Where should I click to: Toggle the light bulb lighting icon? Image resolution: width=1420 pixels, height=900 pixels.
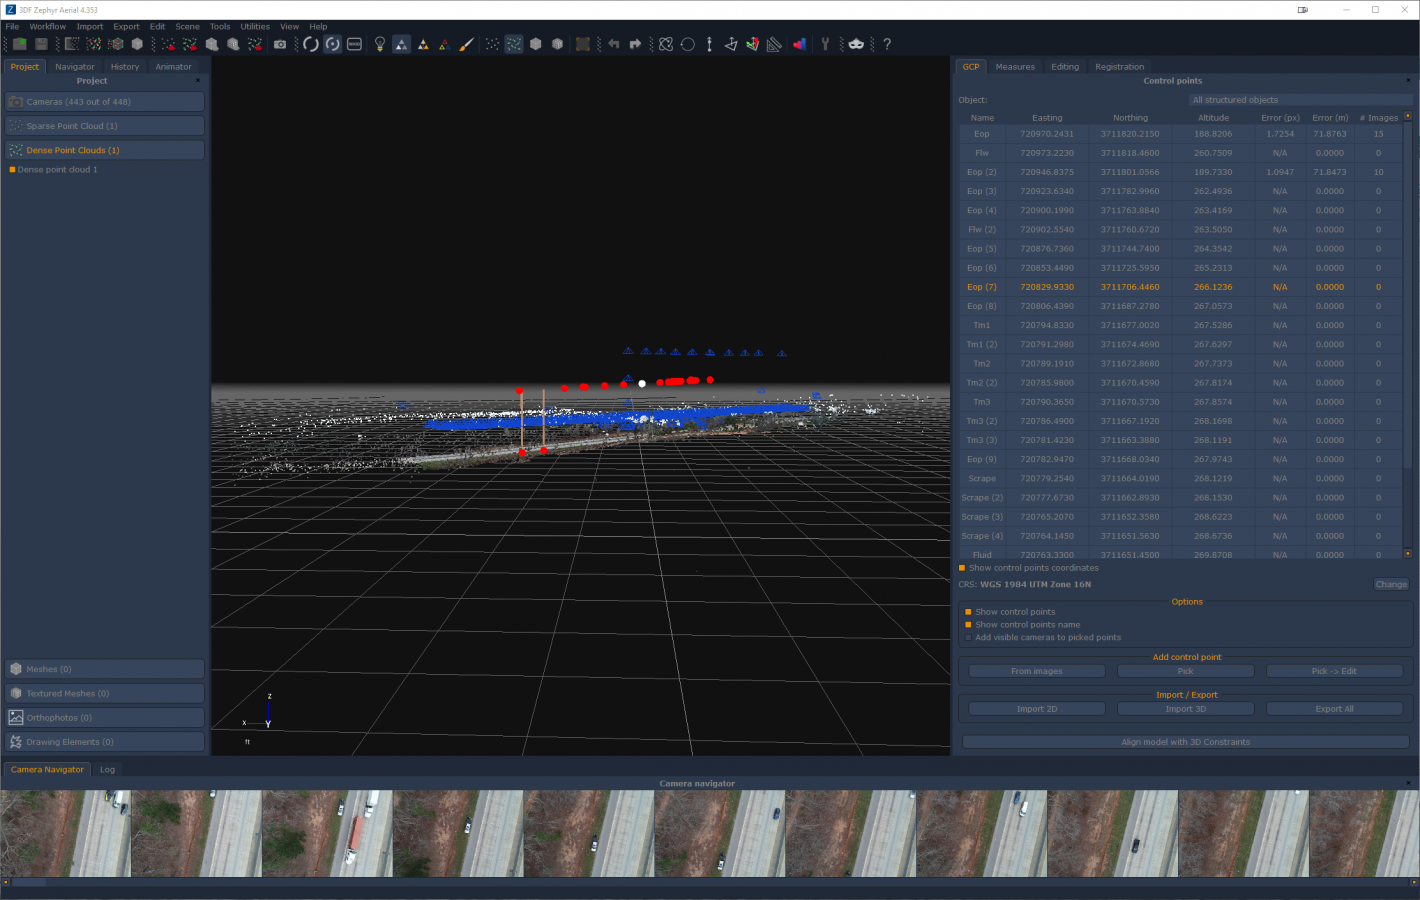coord(380,44)
